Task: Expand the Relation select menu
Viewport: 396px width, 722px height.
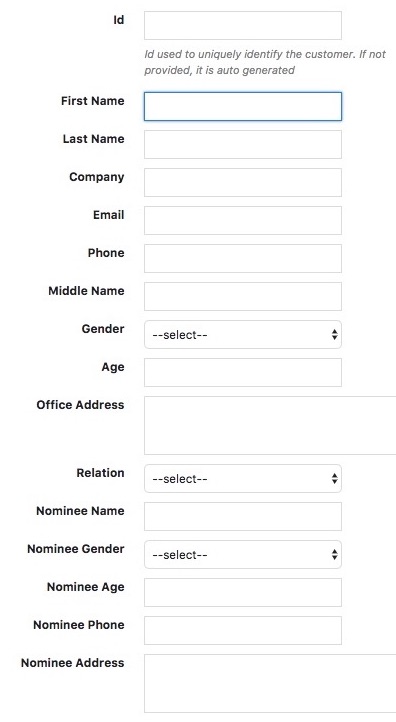Action: (243, 478)
